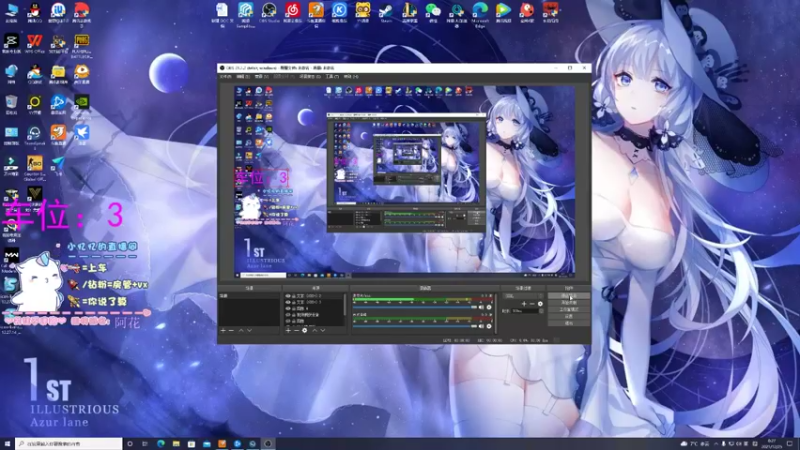Open the Tencent QQ penguin desktop icon
Image resolution: width=800 pixels, height=450 pixels.
34,12
